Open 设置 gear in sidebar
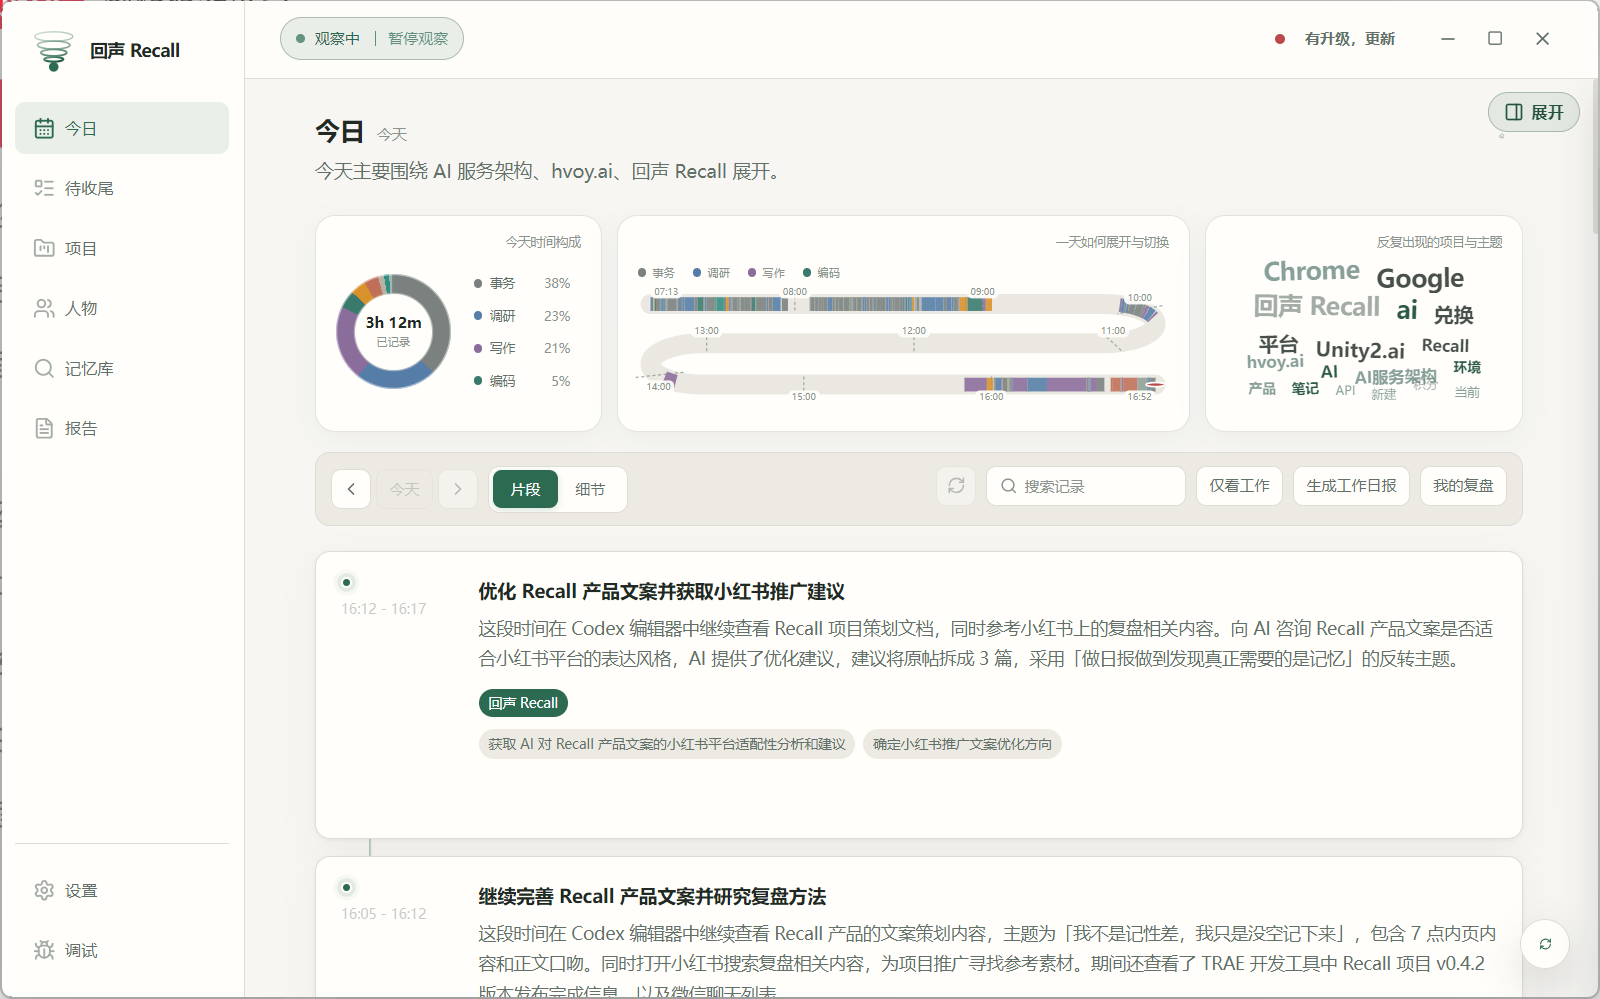1600x999 pixels. click(x=122, y=890)
